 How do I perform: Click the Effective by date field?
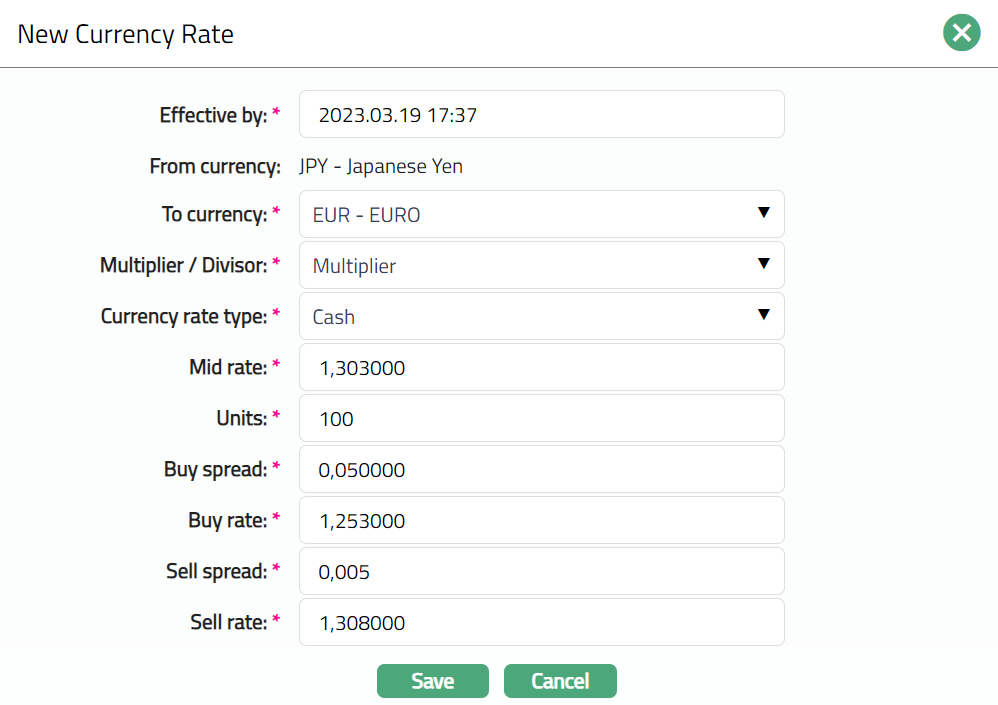pos(541,115)
